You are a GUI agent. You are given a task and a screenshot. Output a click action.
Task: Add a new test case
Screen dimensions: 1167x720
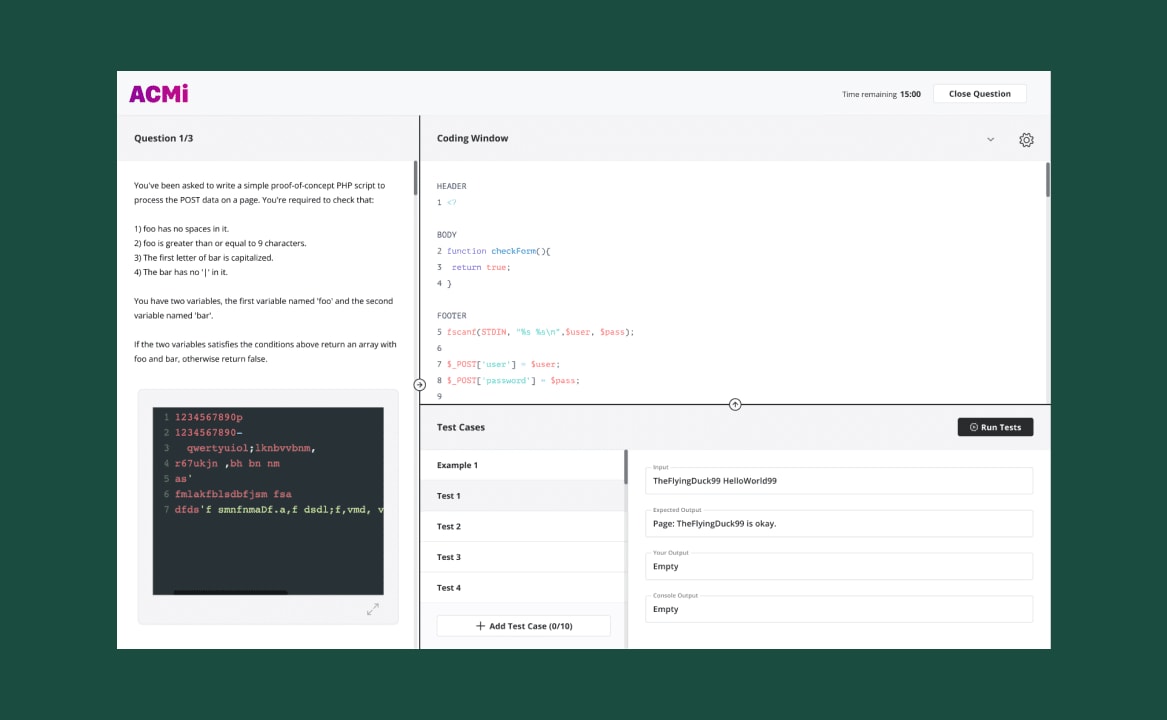point(524,626)
